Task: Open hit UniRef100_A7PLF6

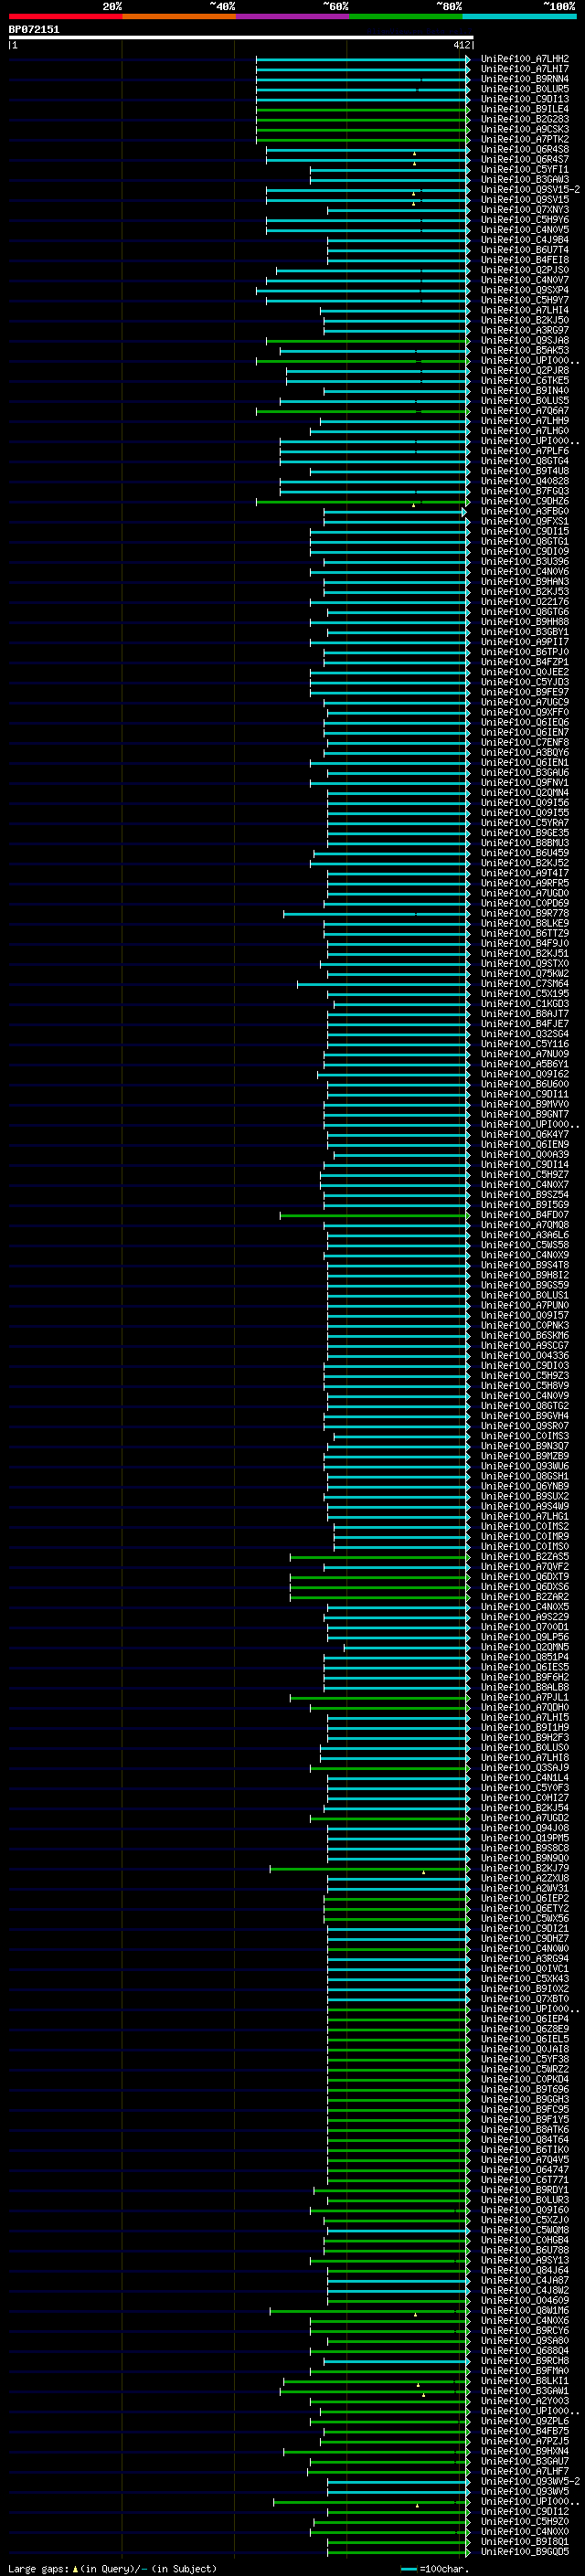Action: (525, 451)
